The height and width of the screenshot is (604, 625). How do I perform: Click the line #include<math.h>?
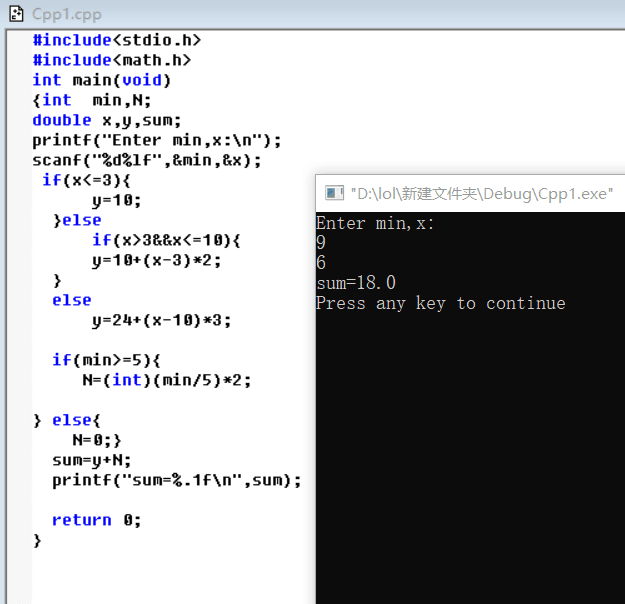coord(112,60)
